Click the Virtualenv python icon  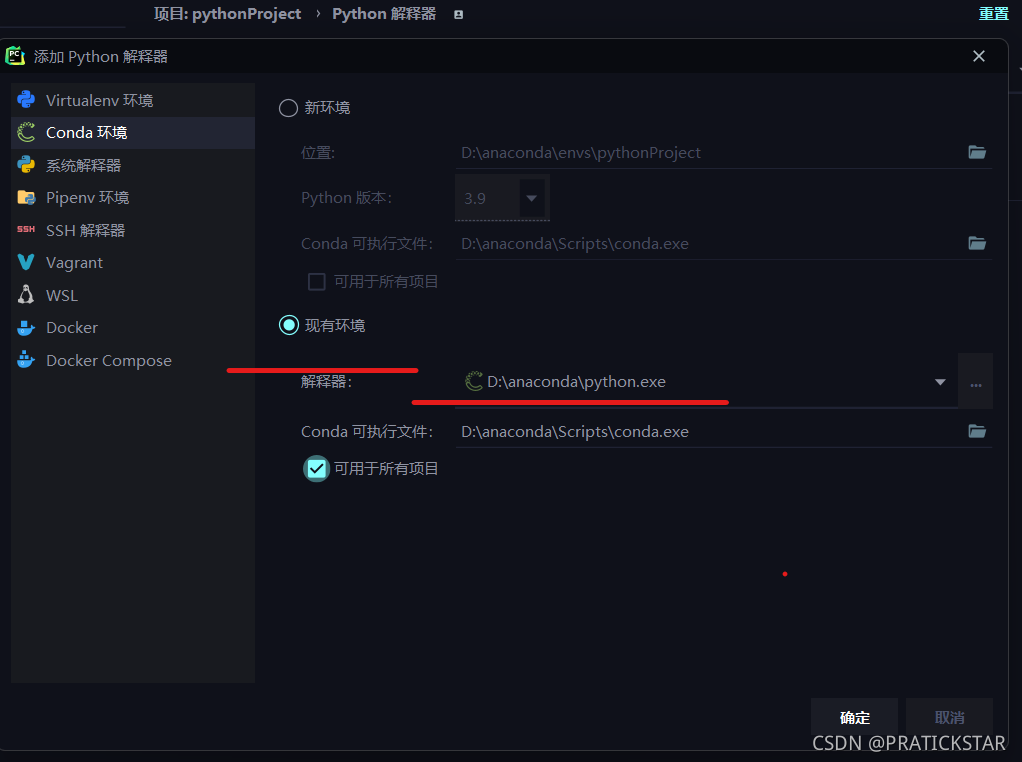point(26,100)
